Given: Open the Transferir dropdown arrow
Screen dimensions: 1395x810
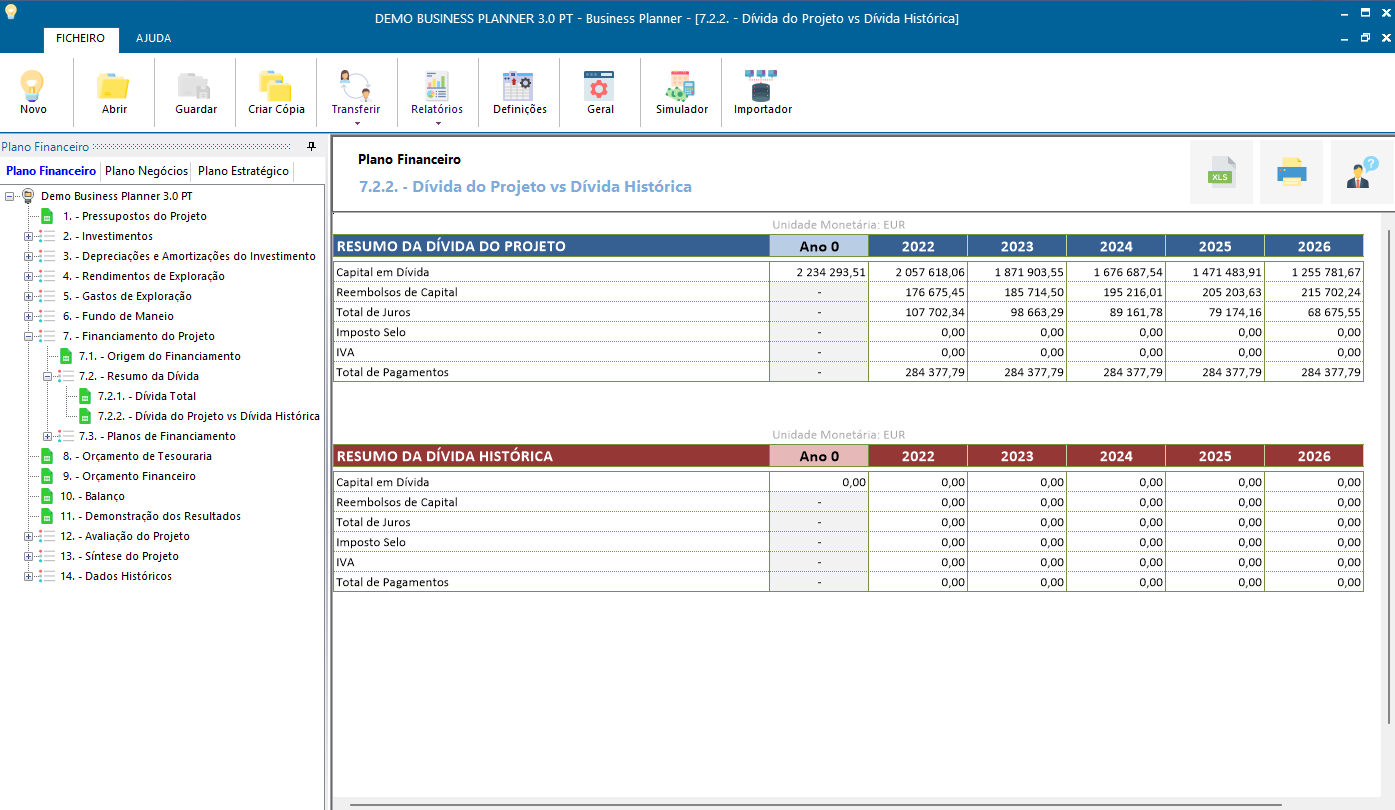Looking at the screenshot, I should [357, 124].
